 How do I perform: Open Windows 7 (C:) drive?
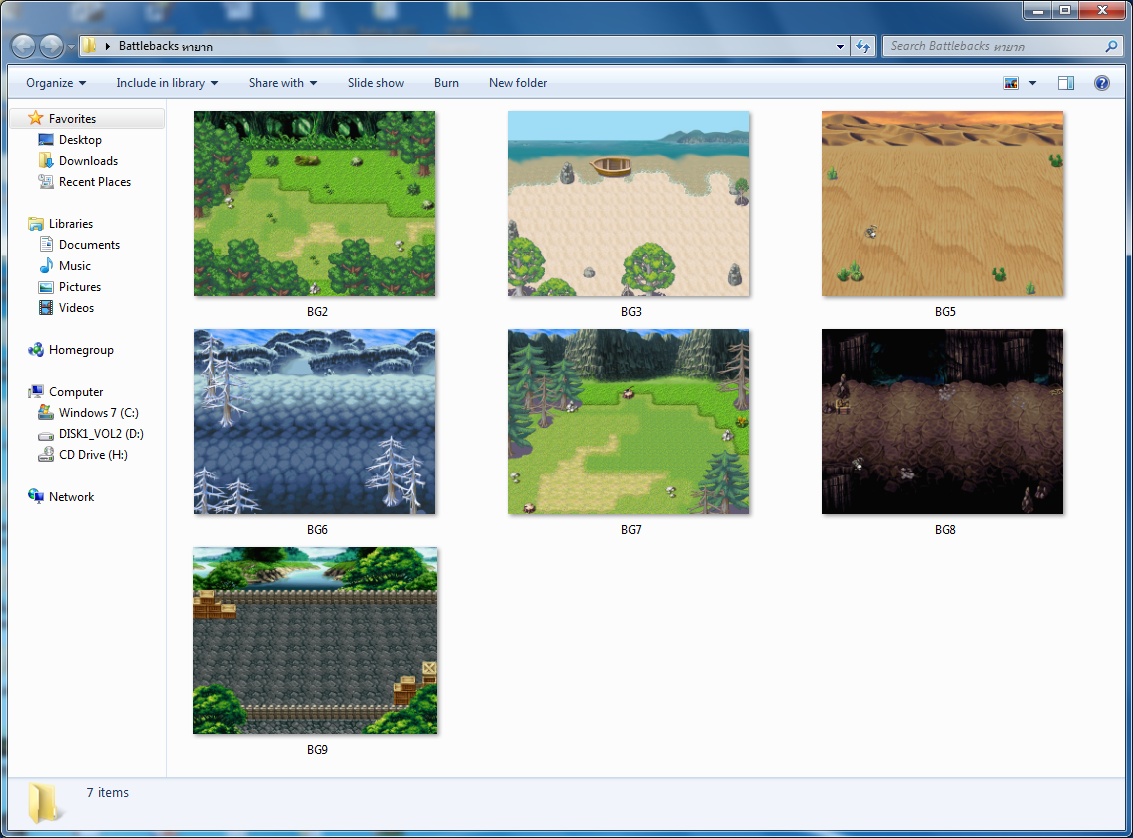point(98,412)
